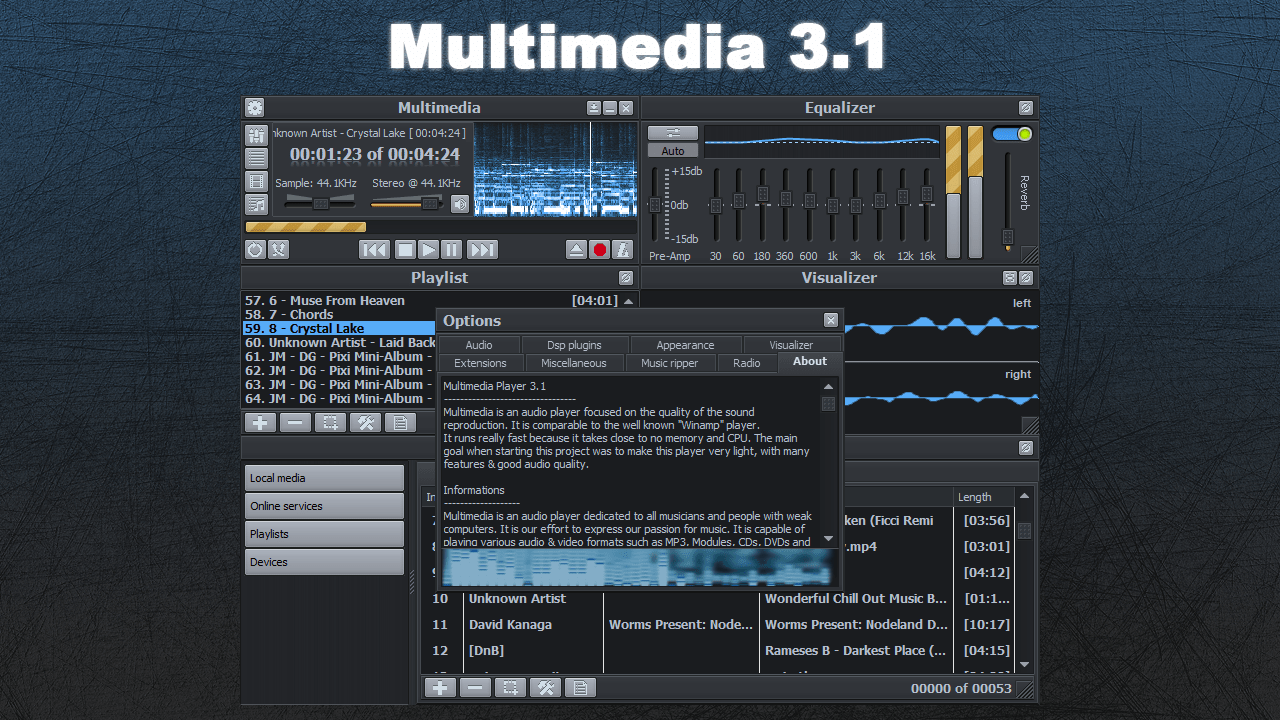Skip to the next track
Viewport: 1280px width, 720px height.
click(482, 250)
